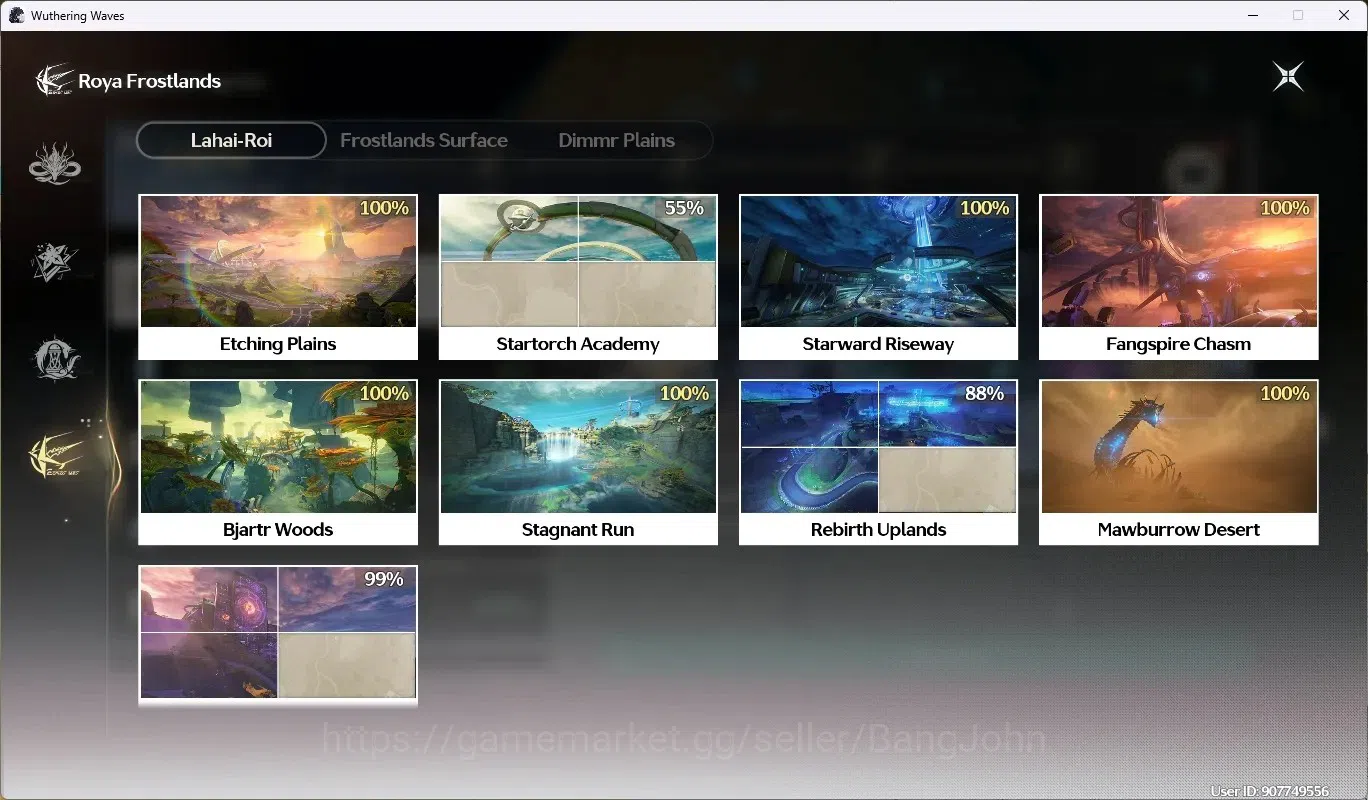
Task: Select the star-shaped region emblem in sidebar
Action: [54, 262]
